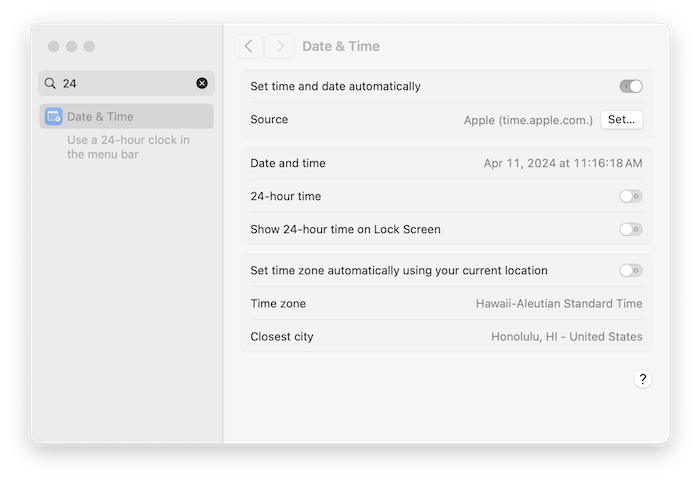Image resolution: width=700 pixels, height=481 pixels.
Task: Click the Date & Time pane title
Action: [x=341, y=46]
